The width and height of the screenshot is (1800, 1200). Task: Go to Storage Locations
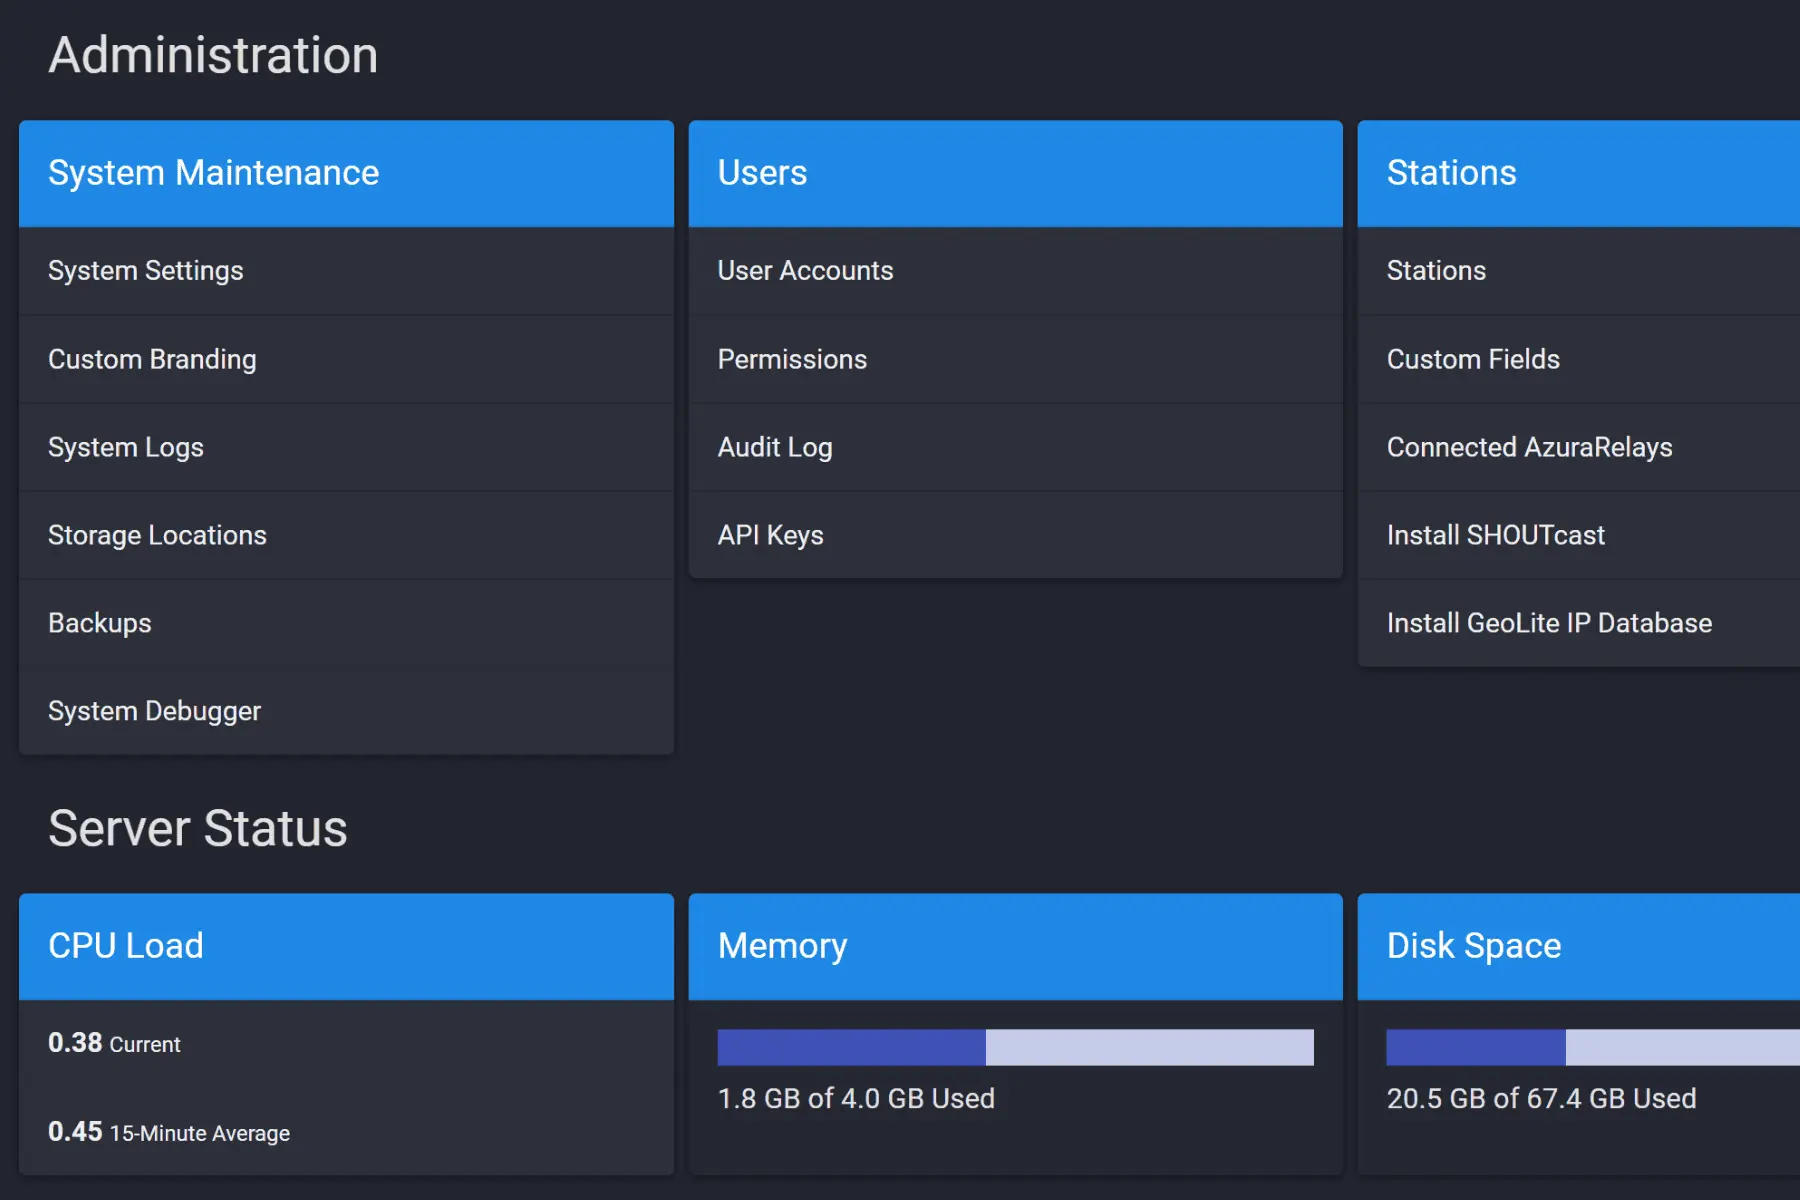157,535
